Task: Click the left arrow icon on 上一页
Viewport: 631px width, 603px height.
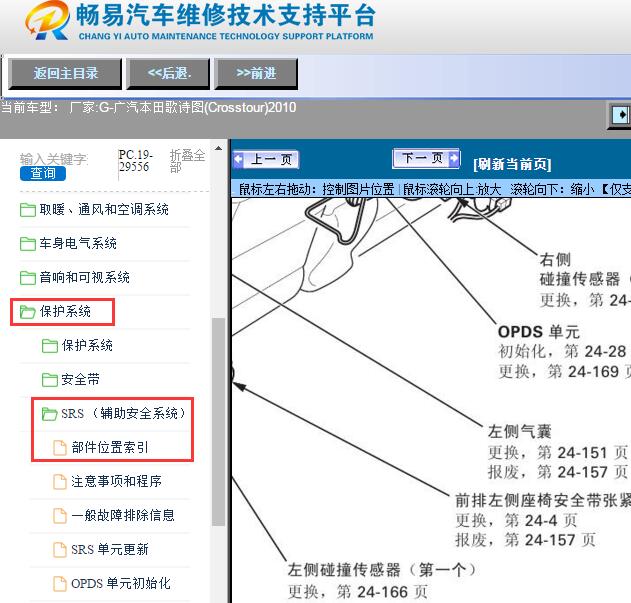Action: [x=238, y=159]
